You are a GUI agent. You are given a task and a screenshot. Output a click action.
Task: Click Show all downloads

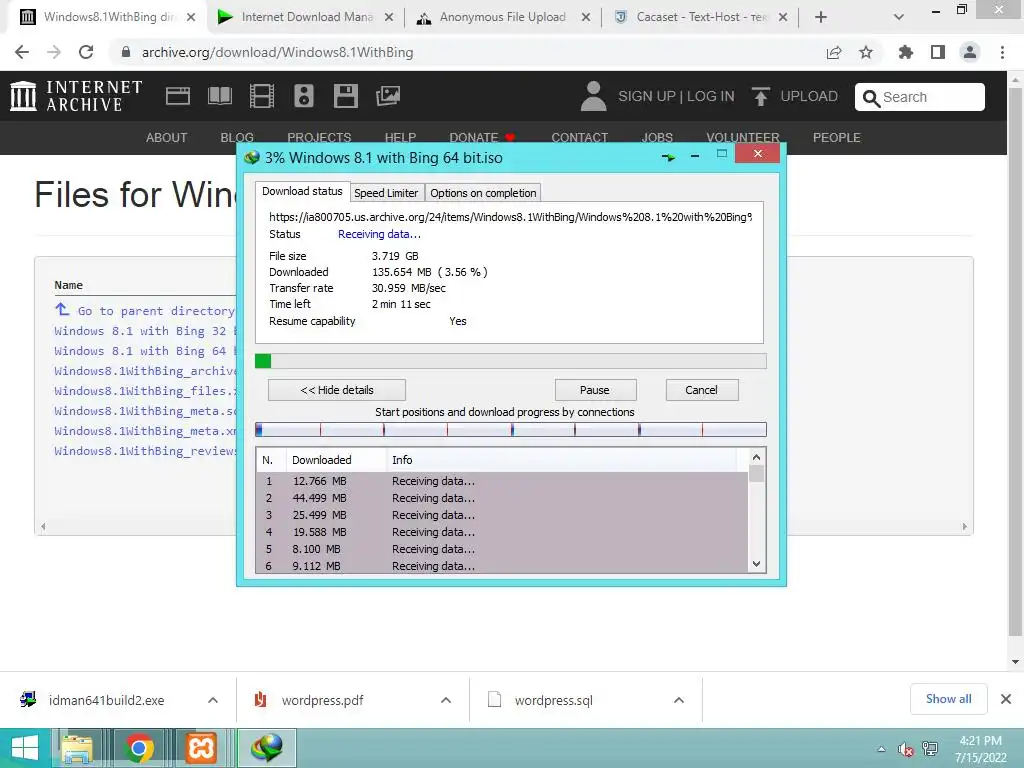948,699
